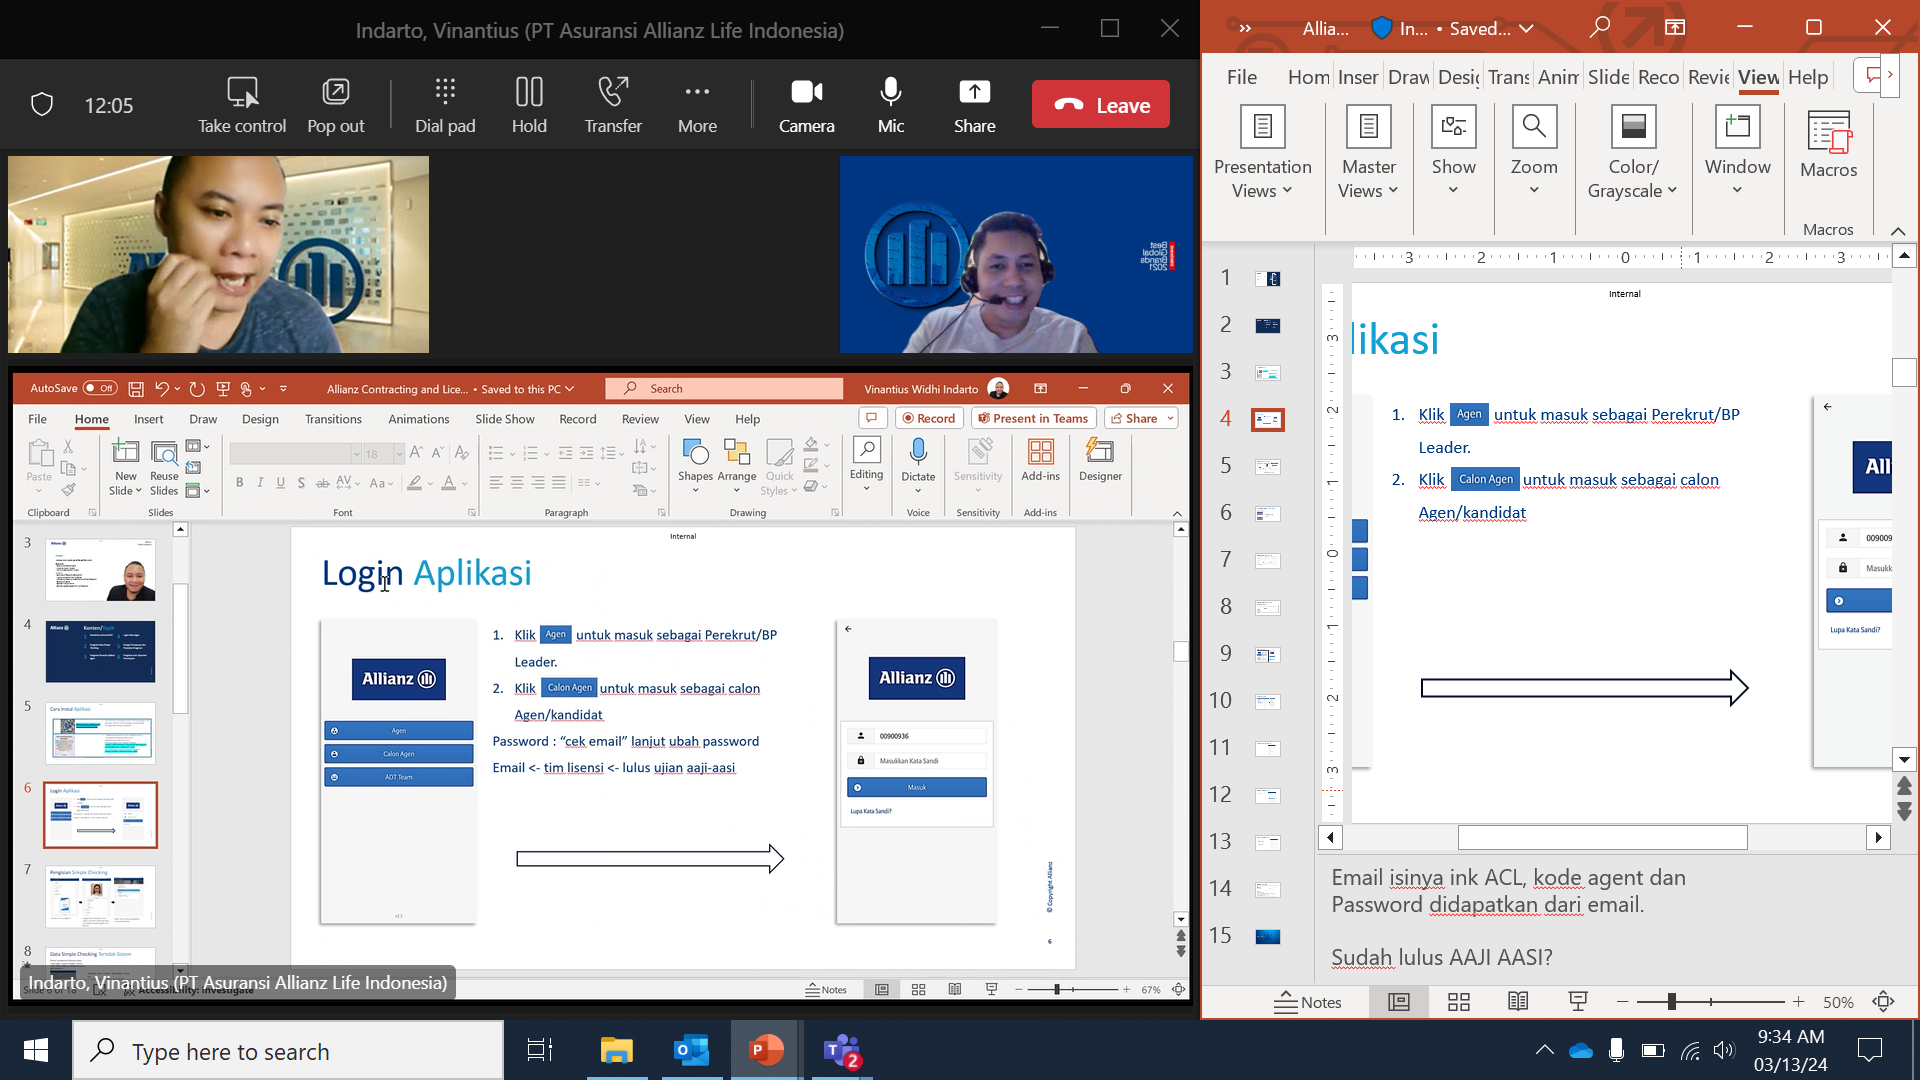Switch to Slide Sorter view in status bar
Viewport: 1920px width, 1080px height.
pos(1459,1001)
